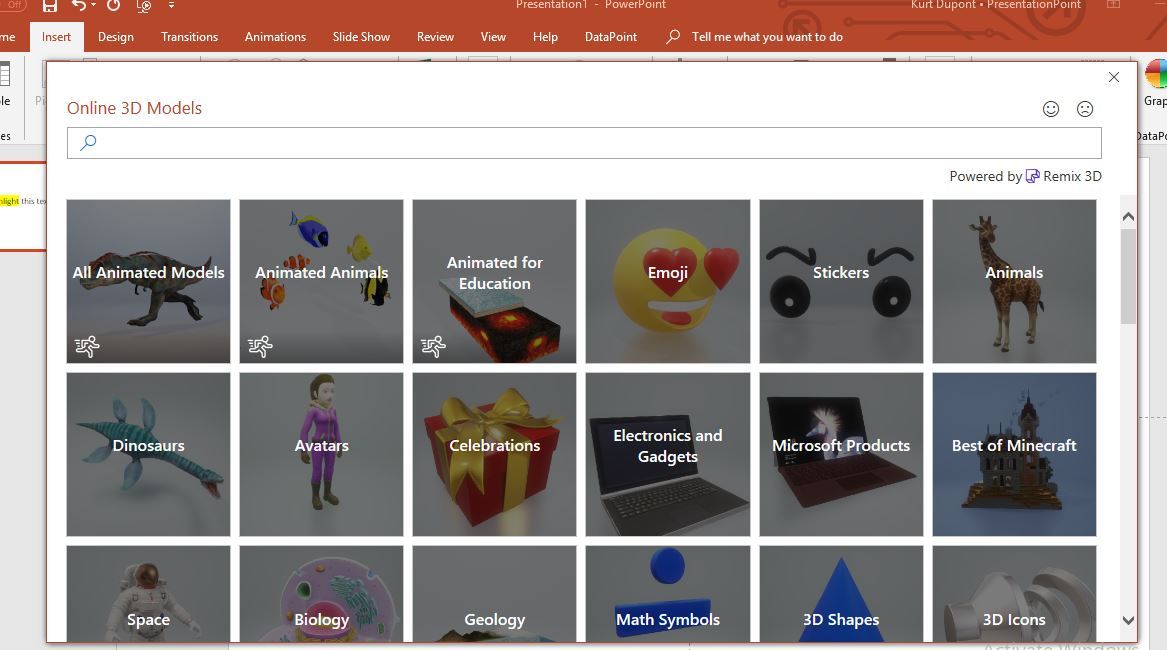
Task: Start presentation from beginning icon
Action: coord(144,6)
